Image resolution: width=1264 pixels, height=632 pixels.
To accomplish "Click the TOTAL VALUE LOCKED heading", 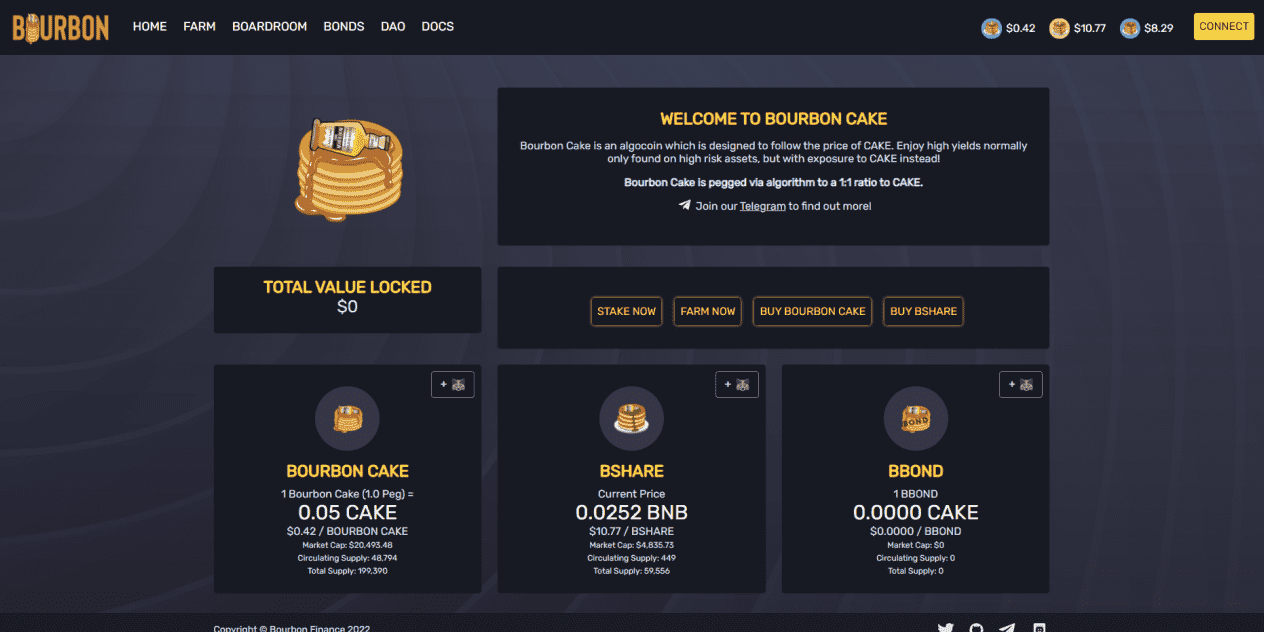I will tap(347, 287).
